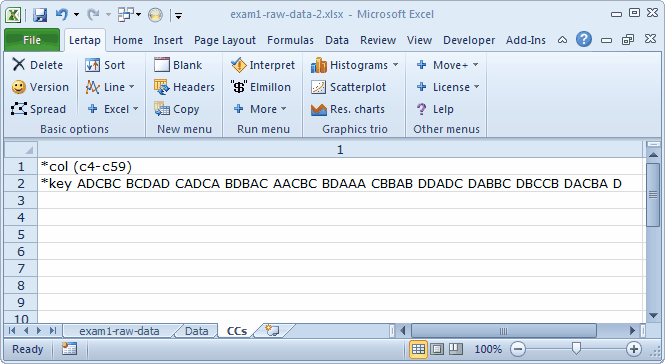The image size is (665, 364).
Task: Click the Copy icon in New menu
Action: tap(162, 109)
